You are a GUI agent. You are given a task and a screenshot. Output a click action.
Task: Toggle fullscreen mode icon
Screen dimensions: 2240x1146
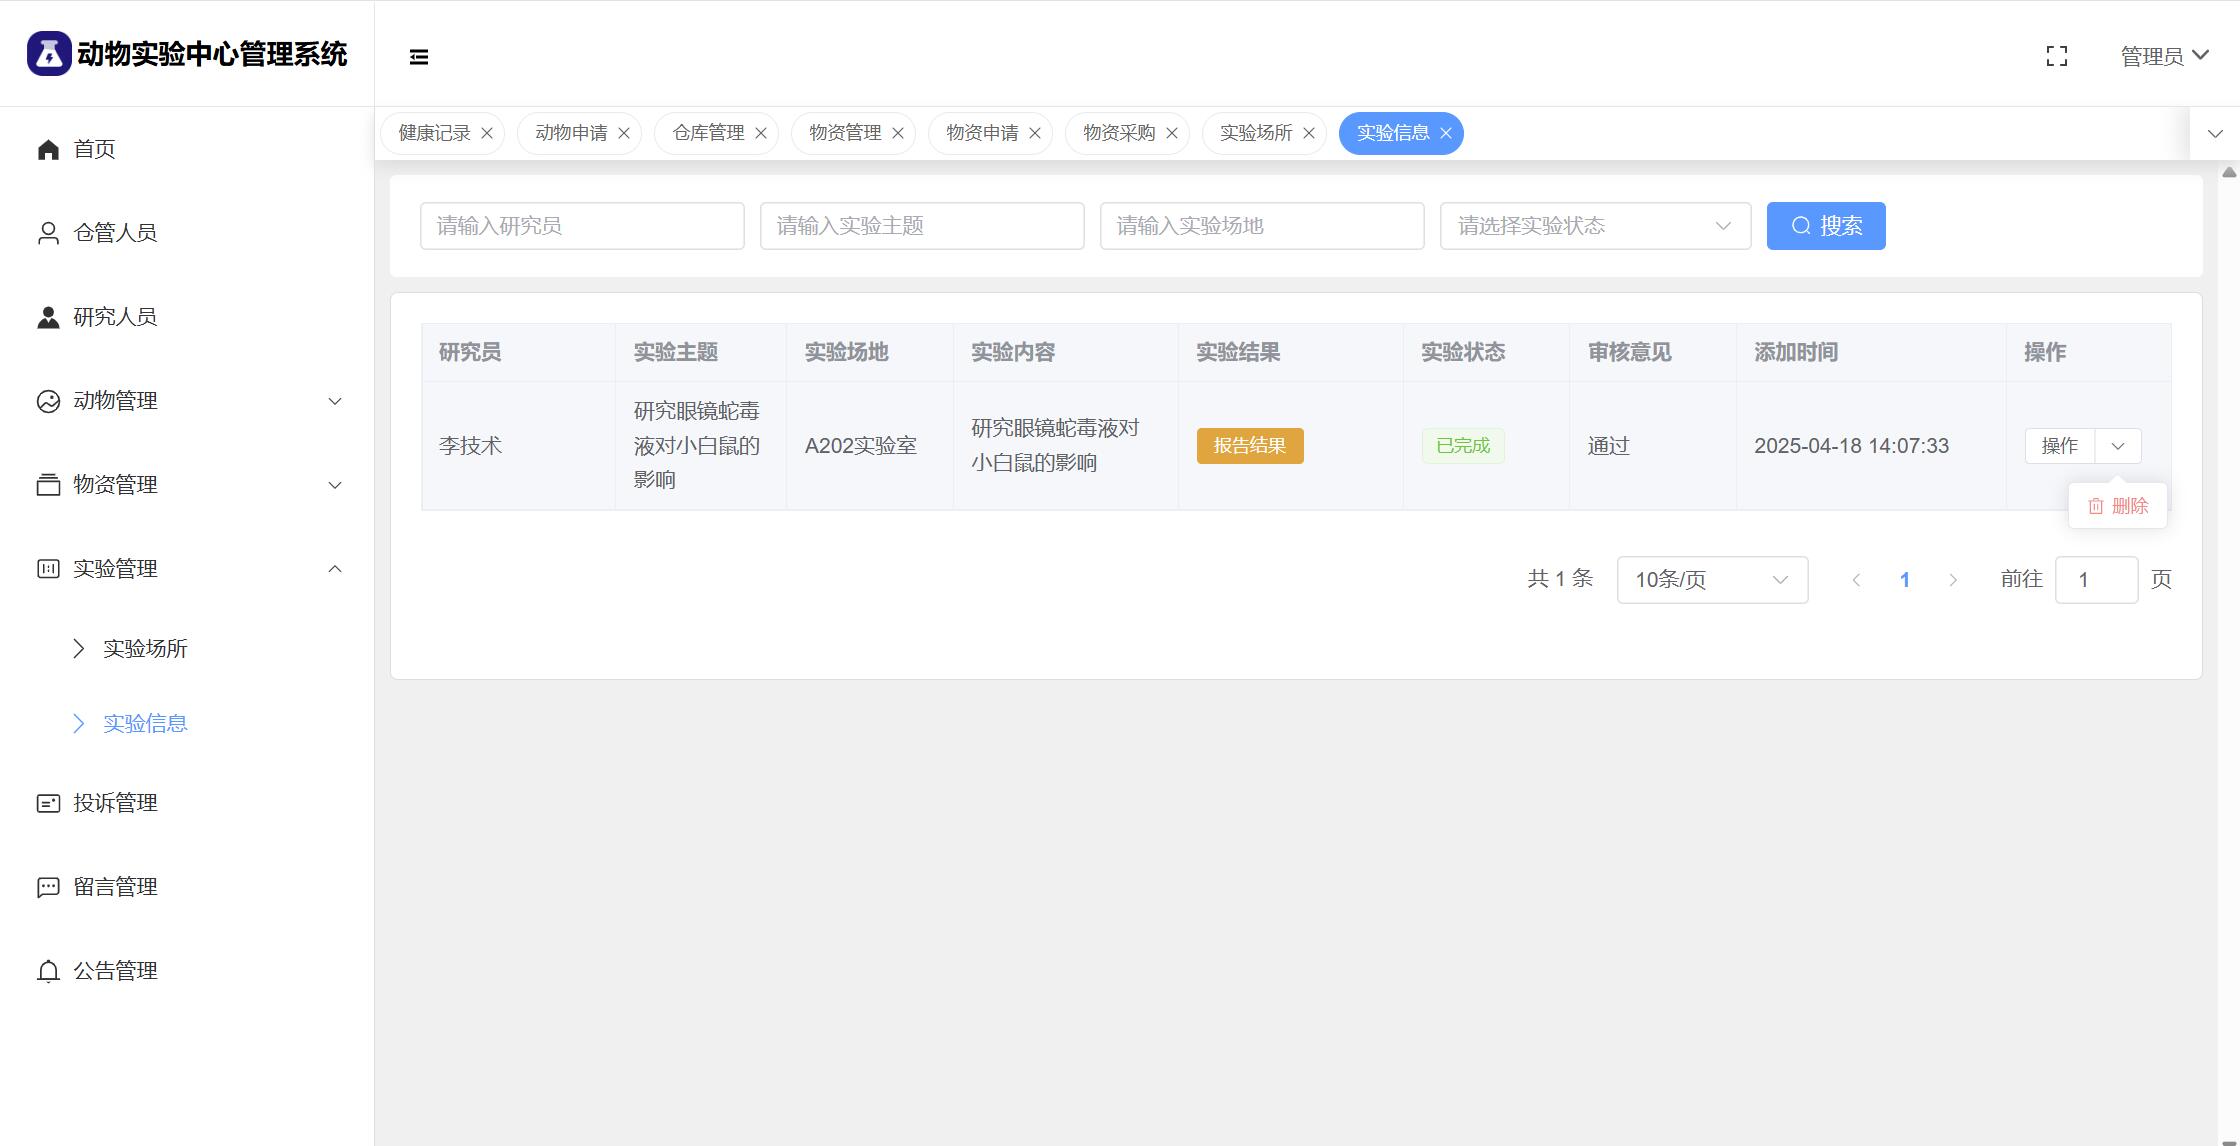pyautogui.click(x=2056, y=57)
